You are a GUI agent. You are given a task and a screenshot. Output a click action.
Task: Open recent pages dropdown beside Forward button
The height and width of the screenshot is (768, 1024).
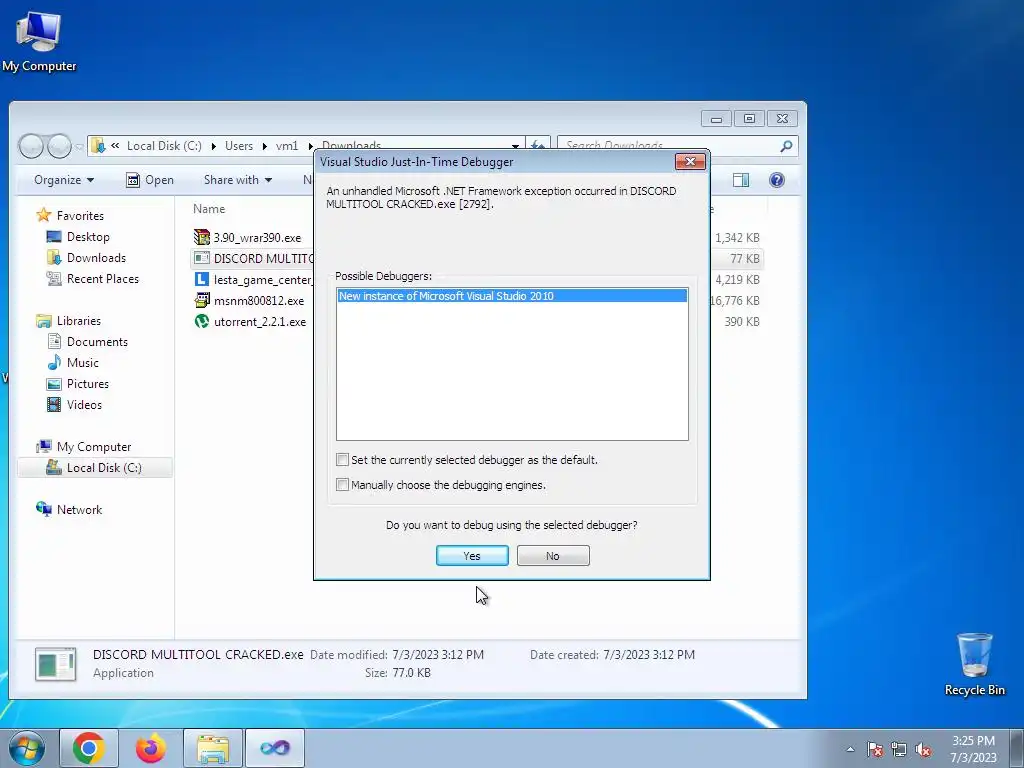click(79, 147)
